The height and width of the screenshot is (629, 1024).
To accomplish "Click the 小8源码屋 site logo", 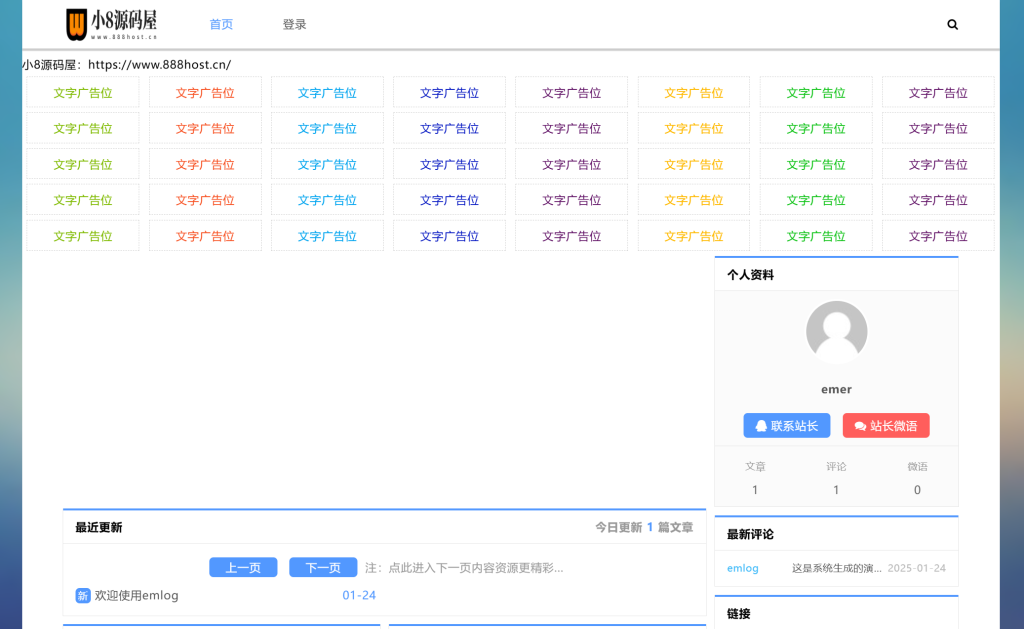I will tap(112, 24).
